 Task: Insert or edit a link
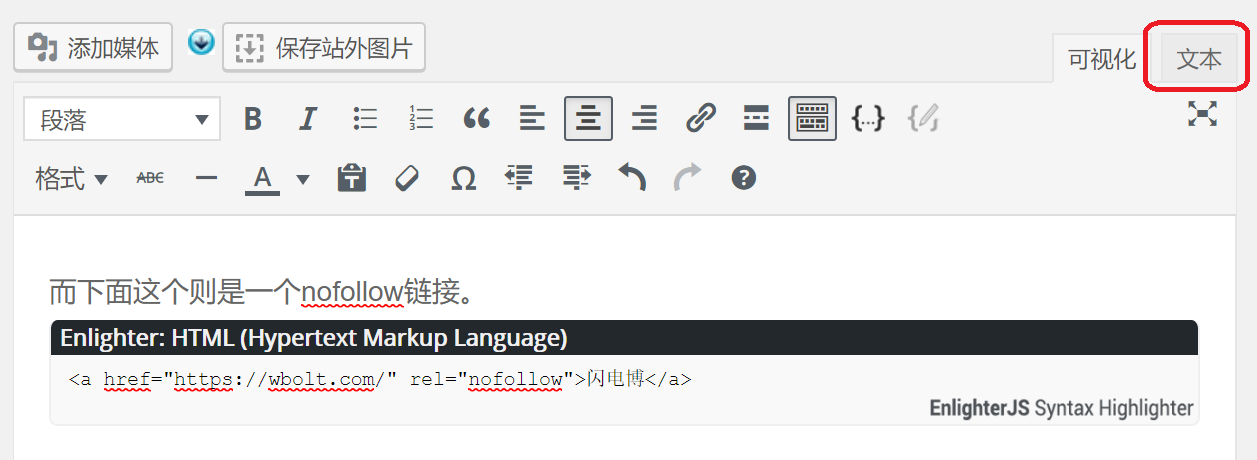tap(700, 119)
